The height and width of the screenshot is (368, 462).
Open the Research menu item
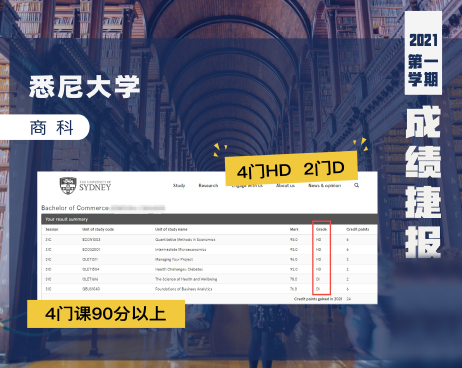[x=208, y=185]
